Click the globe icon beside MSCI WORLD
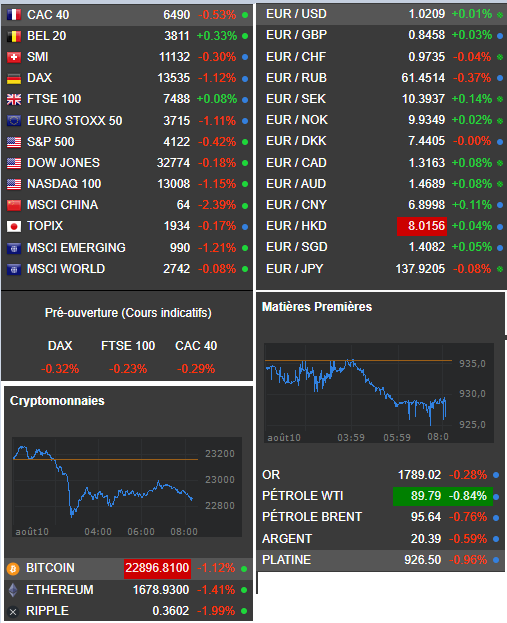 14,269
